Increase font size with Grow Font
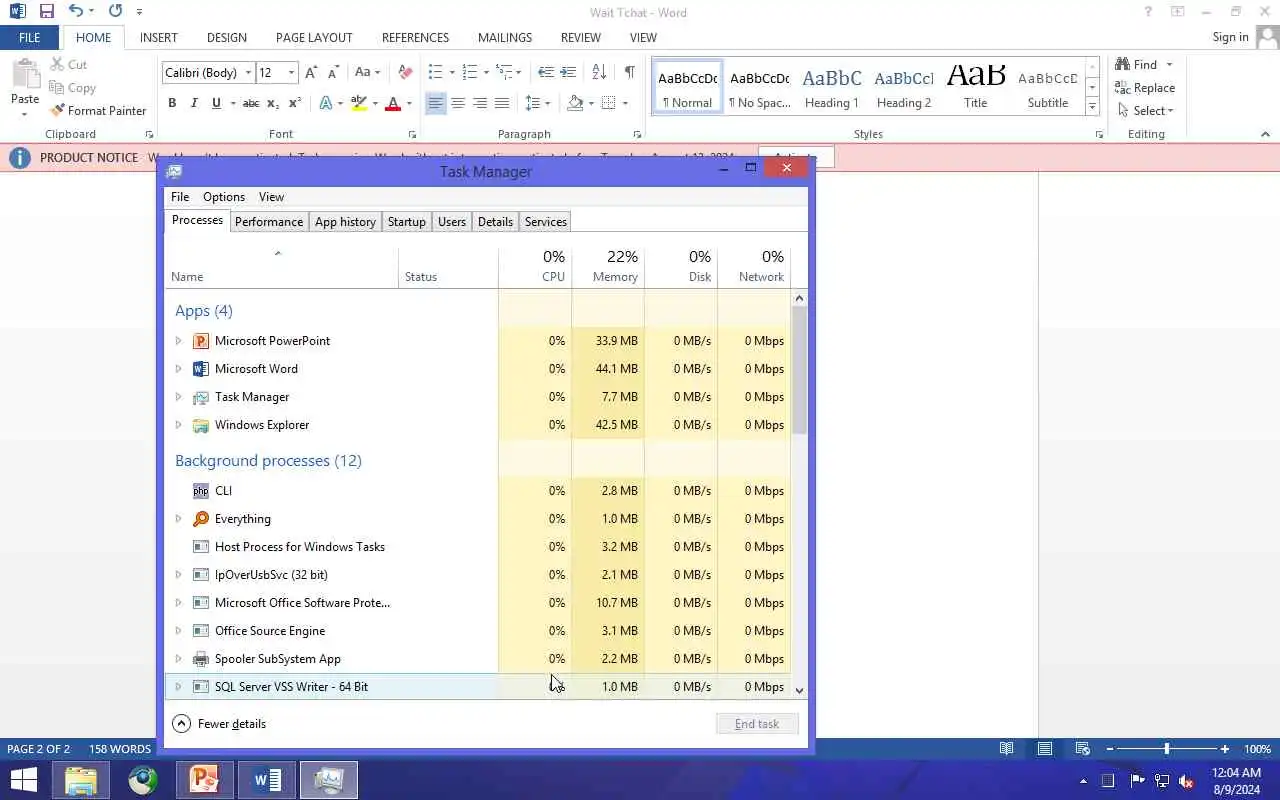Image resolution: width=1280 pixels, height=800 pixels. click(311, 72)
